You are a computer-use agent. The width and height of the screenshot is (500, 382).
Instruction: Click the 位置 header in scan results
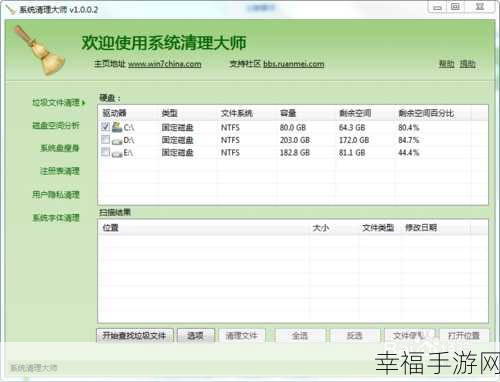click(111, 228)
